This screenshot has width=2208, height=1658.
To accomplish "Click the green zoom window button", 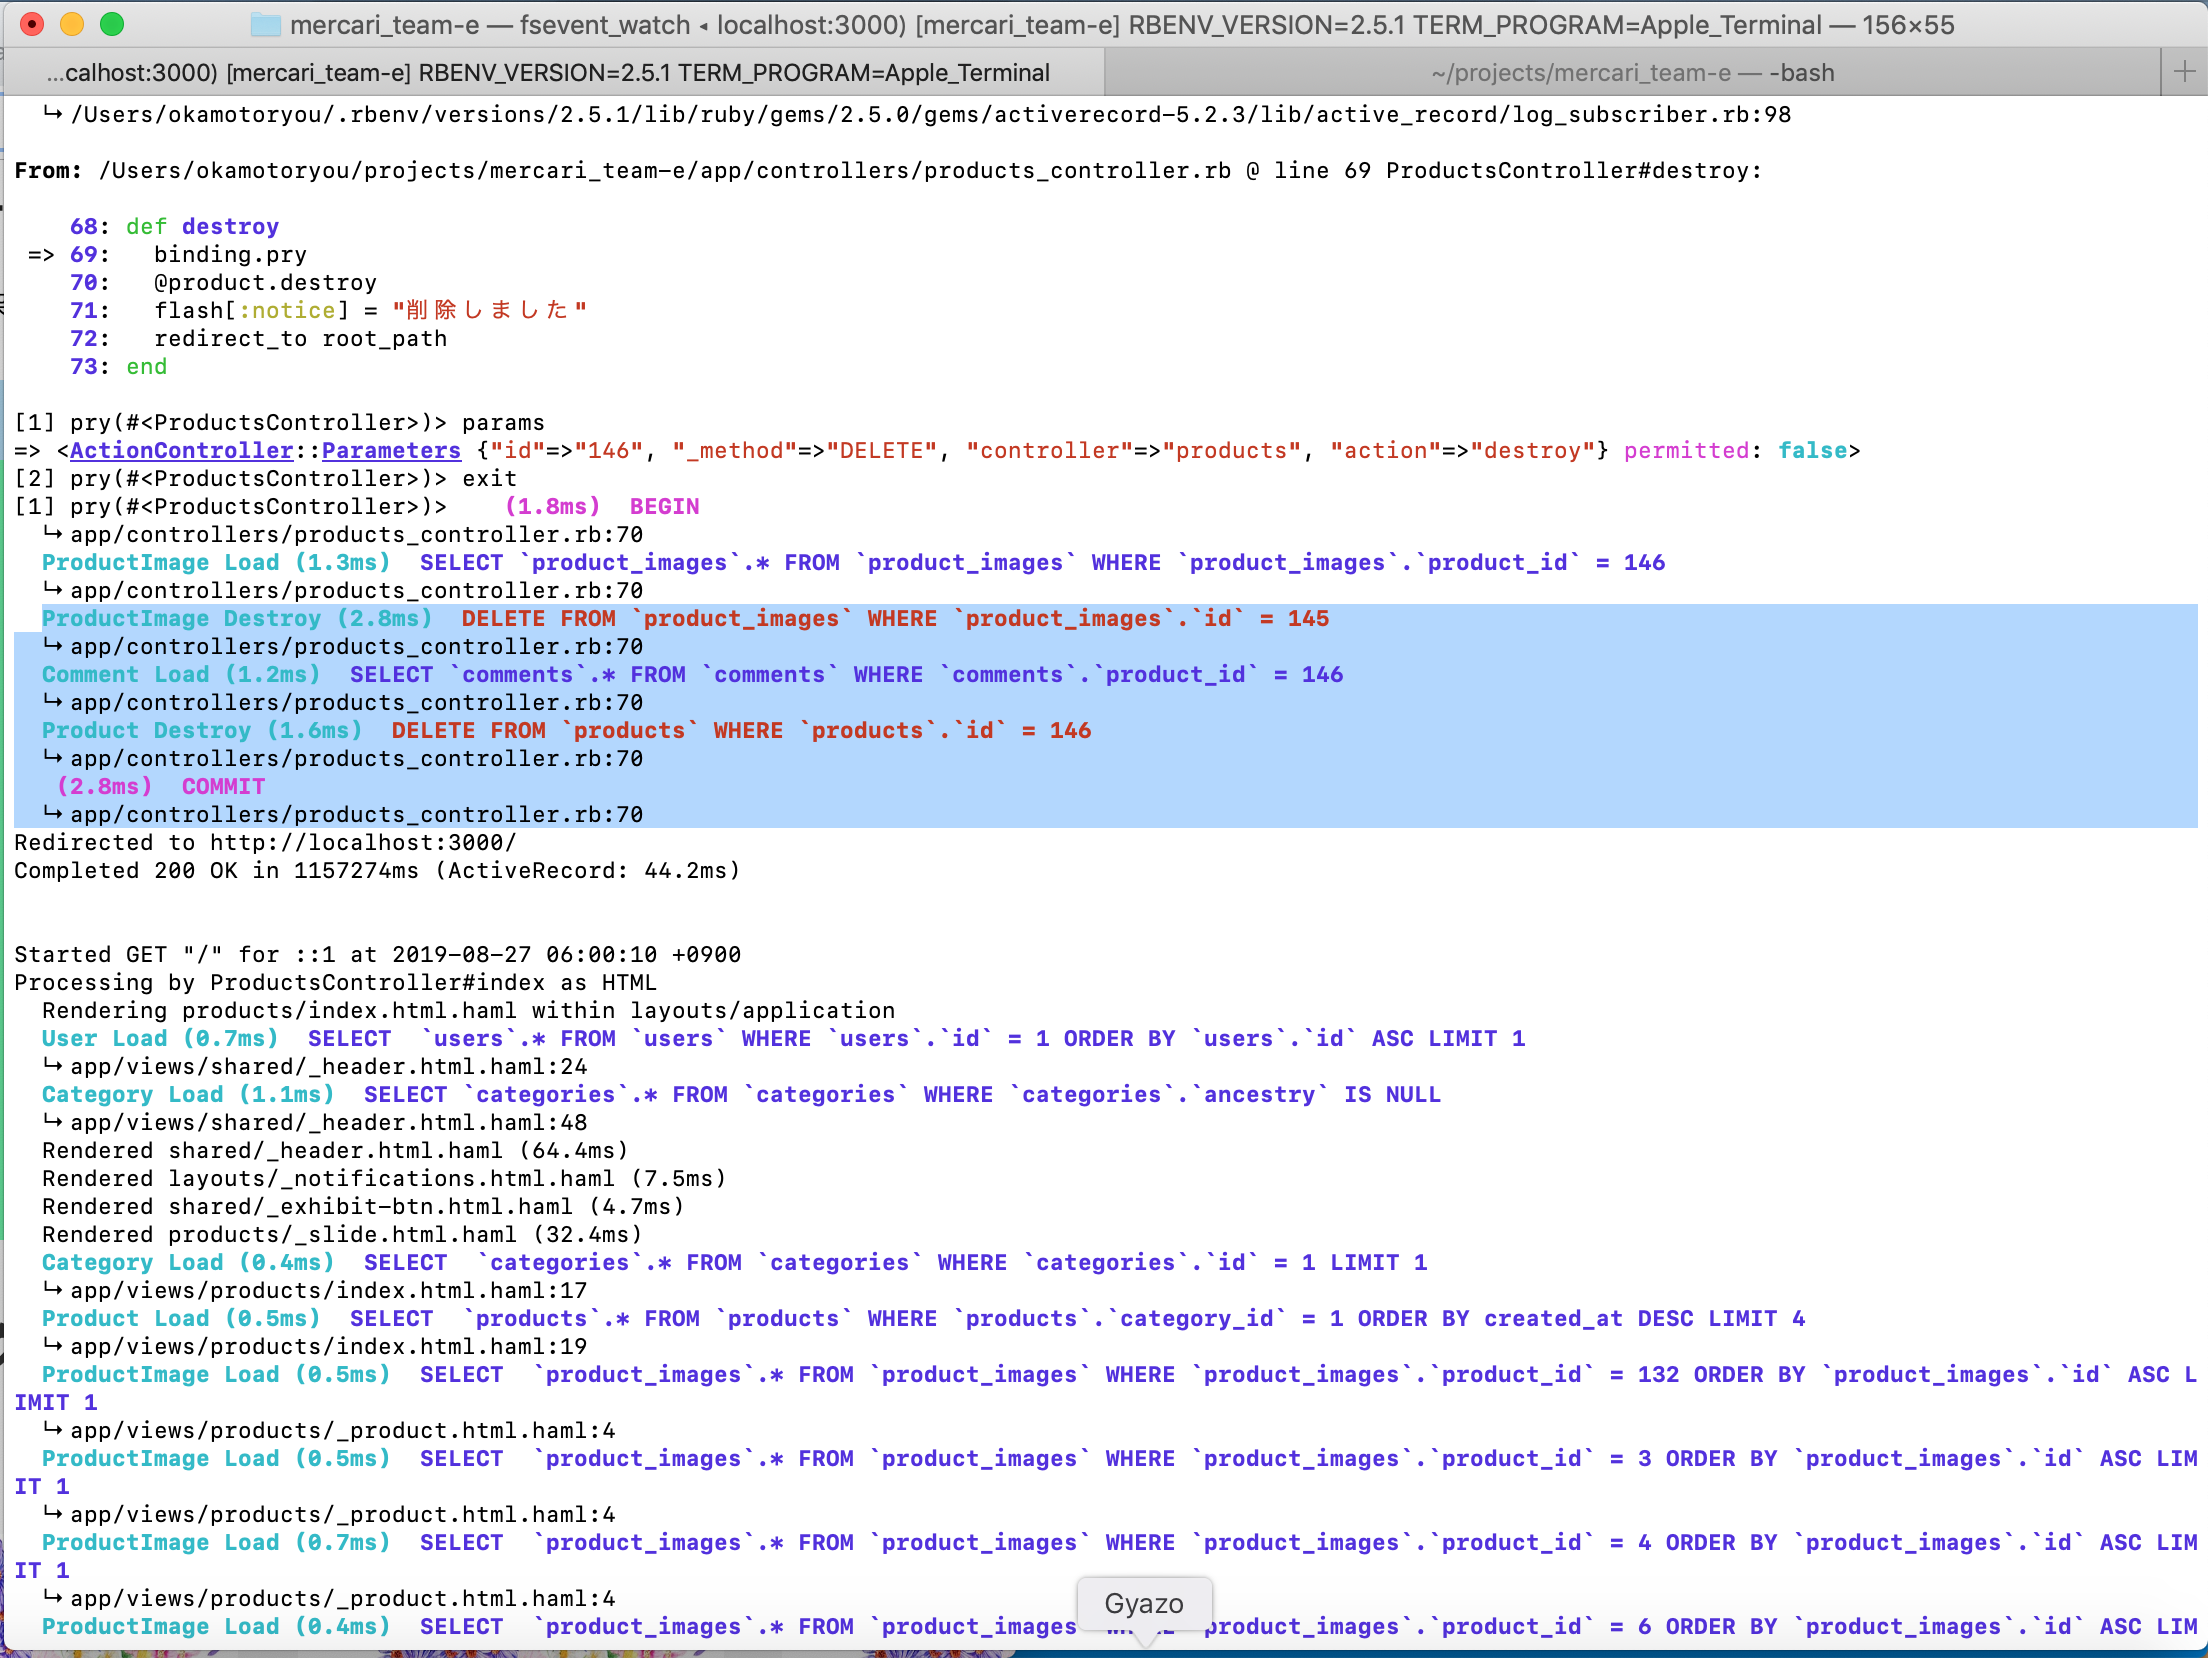I will 112,24.
